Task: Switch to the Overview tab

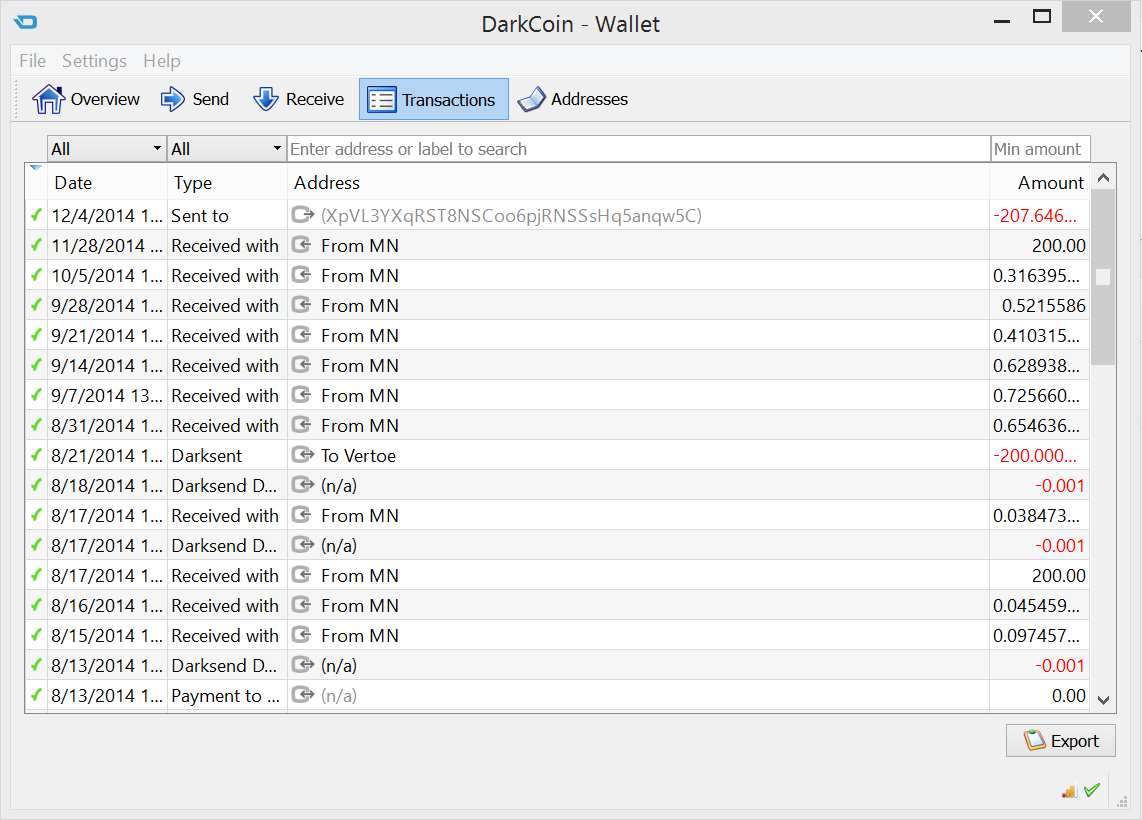Action: [86, 99]
